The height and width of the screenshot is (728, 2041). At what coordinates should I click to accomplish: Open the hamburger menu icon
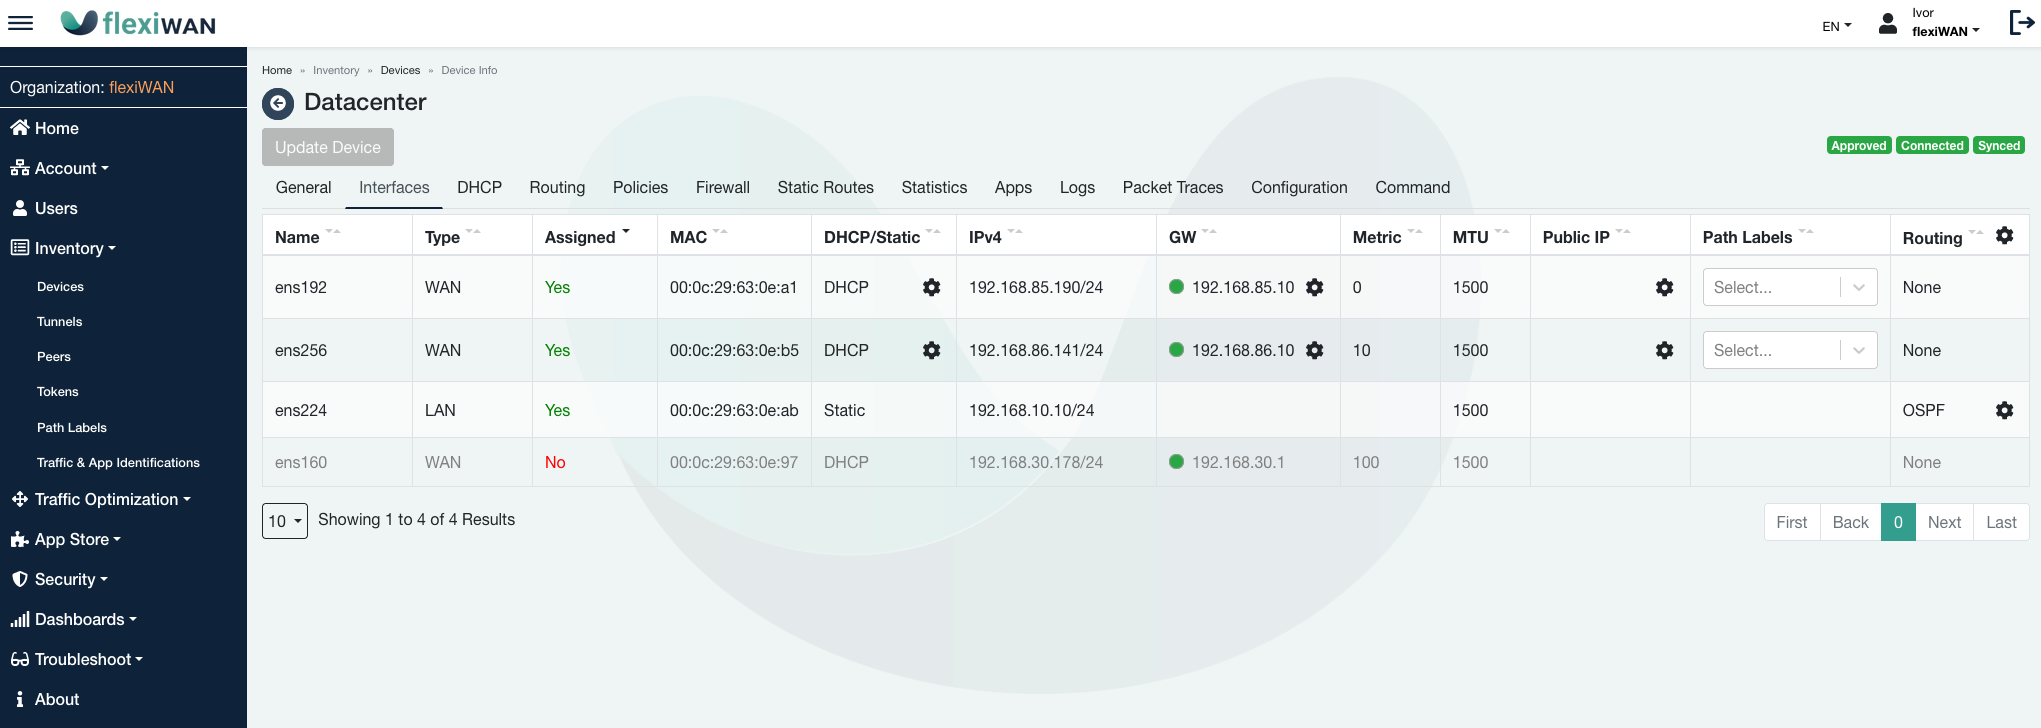click(20, 23)
